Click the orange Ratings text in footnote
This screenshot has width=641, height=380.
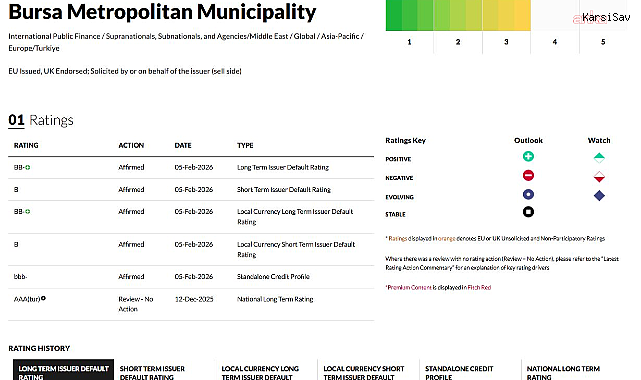click(397, 239)
